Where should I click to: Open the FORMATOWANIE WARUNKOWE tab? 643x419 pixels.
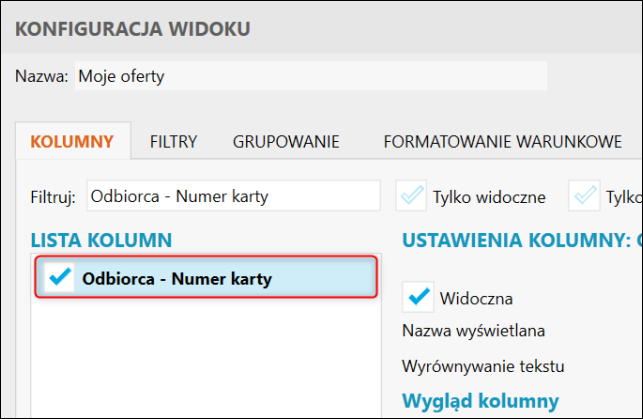point(503,141)
